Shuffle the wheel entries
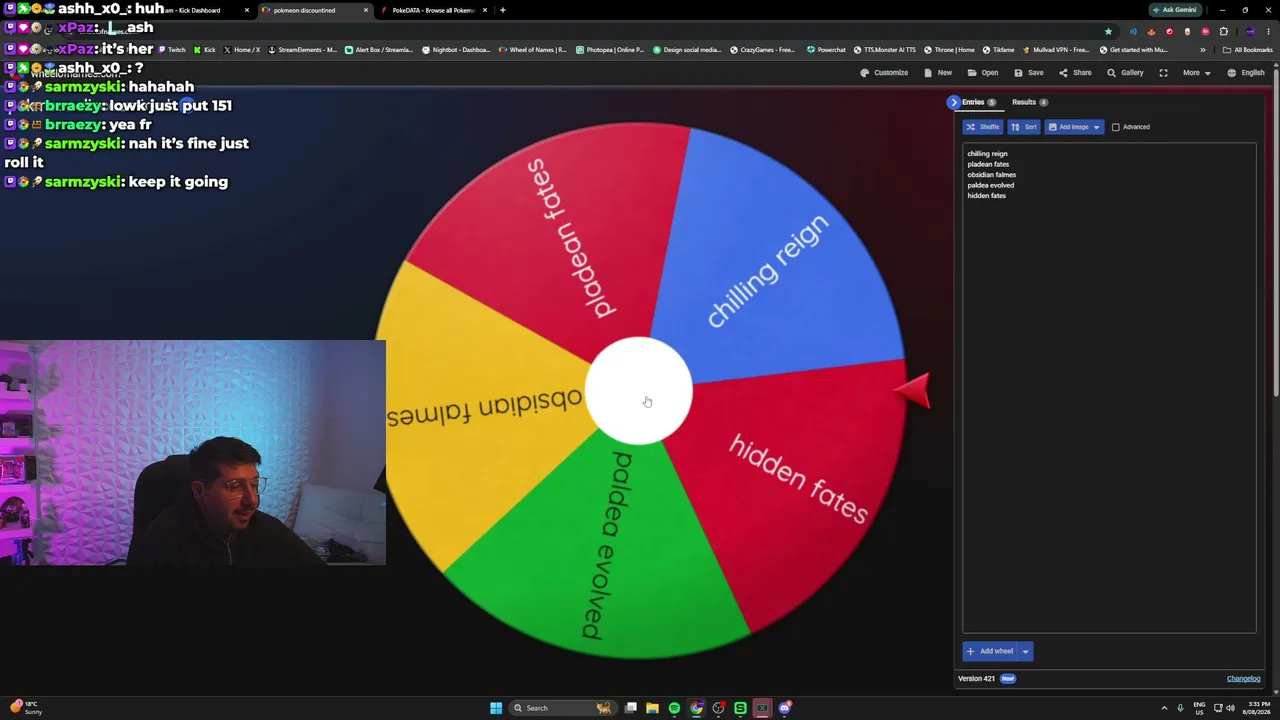This screenshot has height=720, width=1280. (x=983, y=127)
